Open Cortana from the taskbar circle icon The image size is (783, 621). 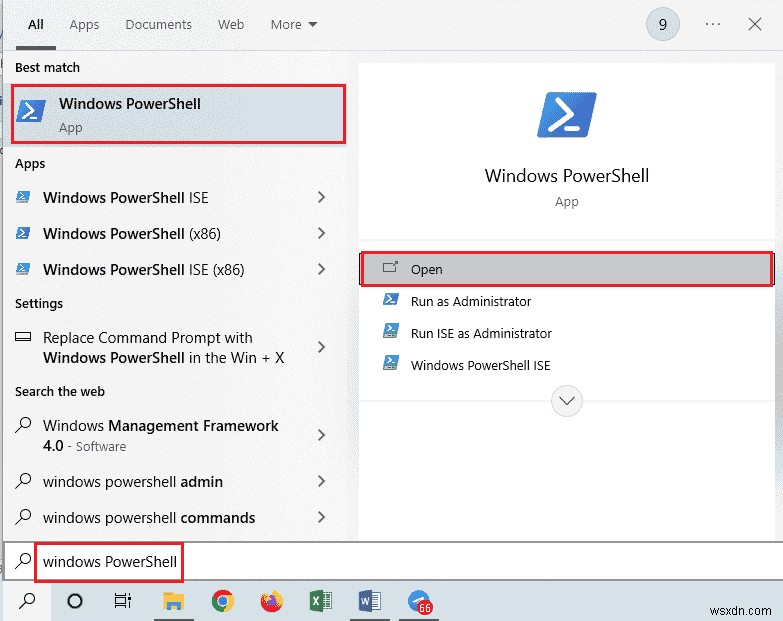click(x=75, y=601)
